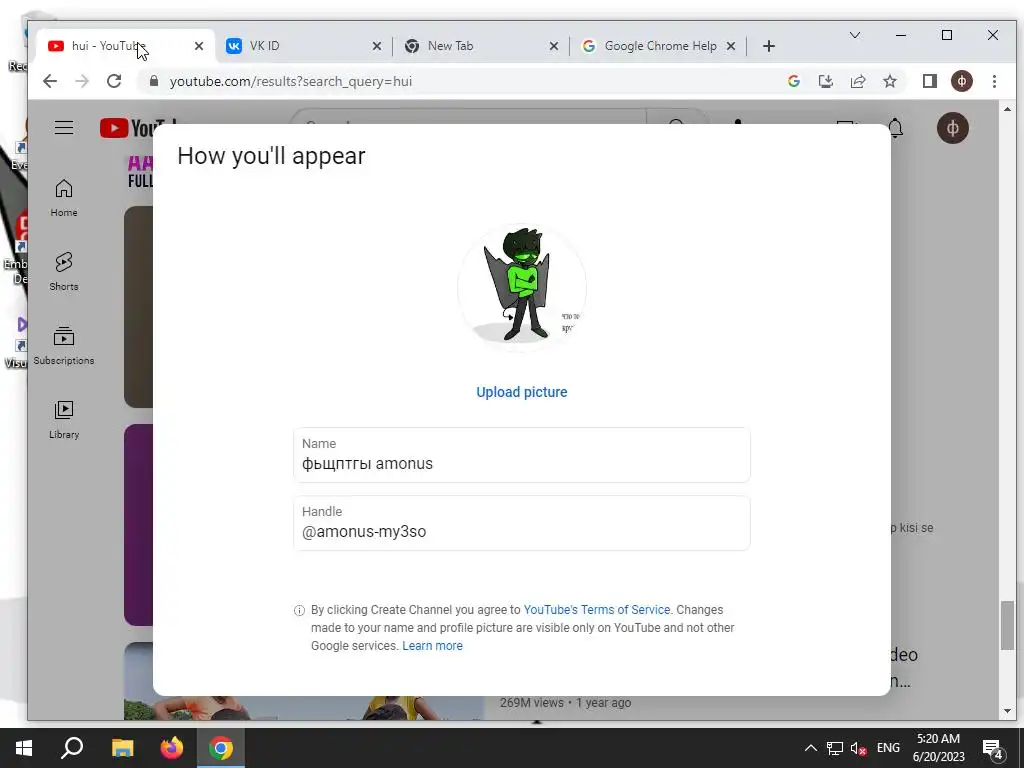Click the info icon beside terms text
The image size is (1024, 768).
[299, 611]
